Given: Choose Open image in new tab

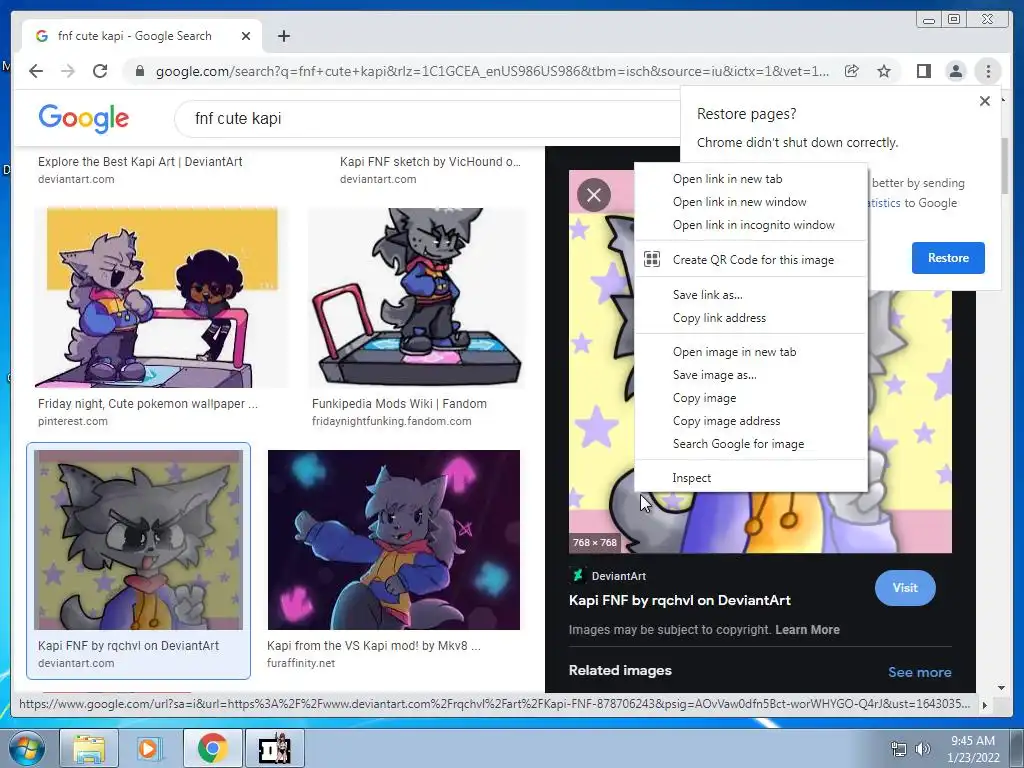Looking at the screenshot, I should 751,352.
